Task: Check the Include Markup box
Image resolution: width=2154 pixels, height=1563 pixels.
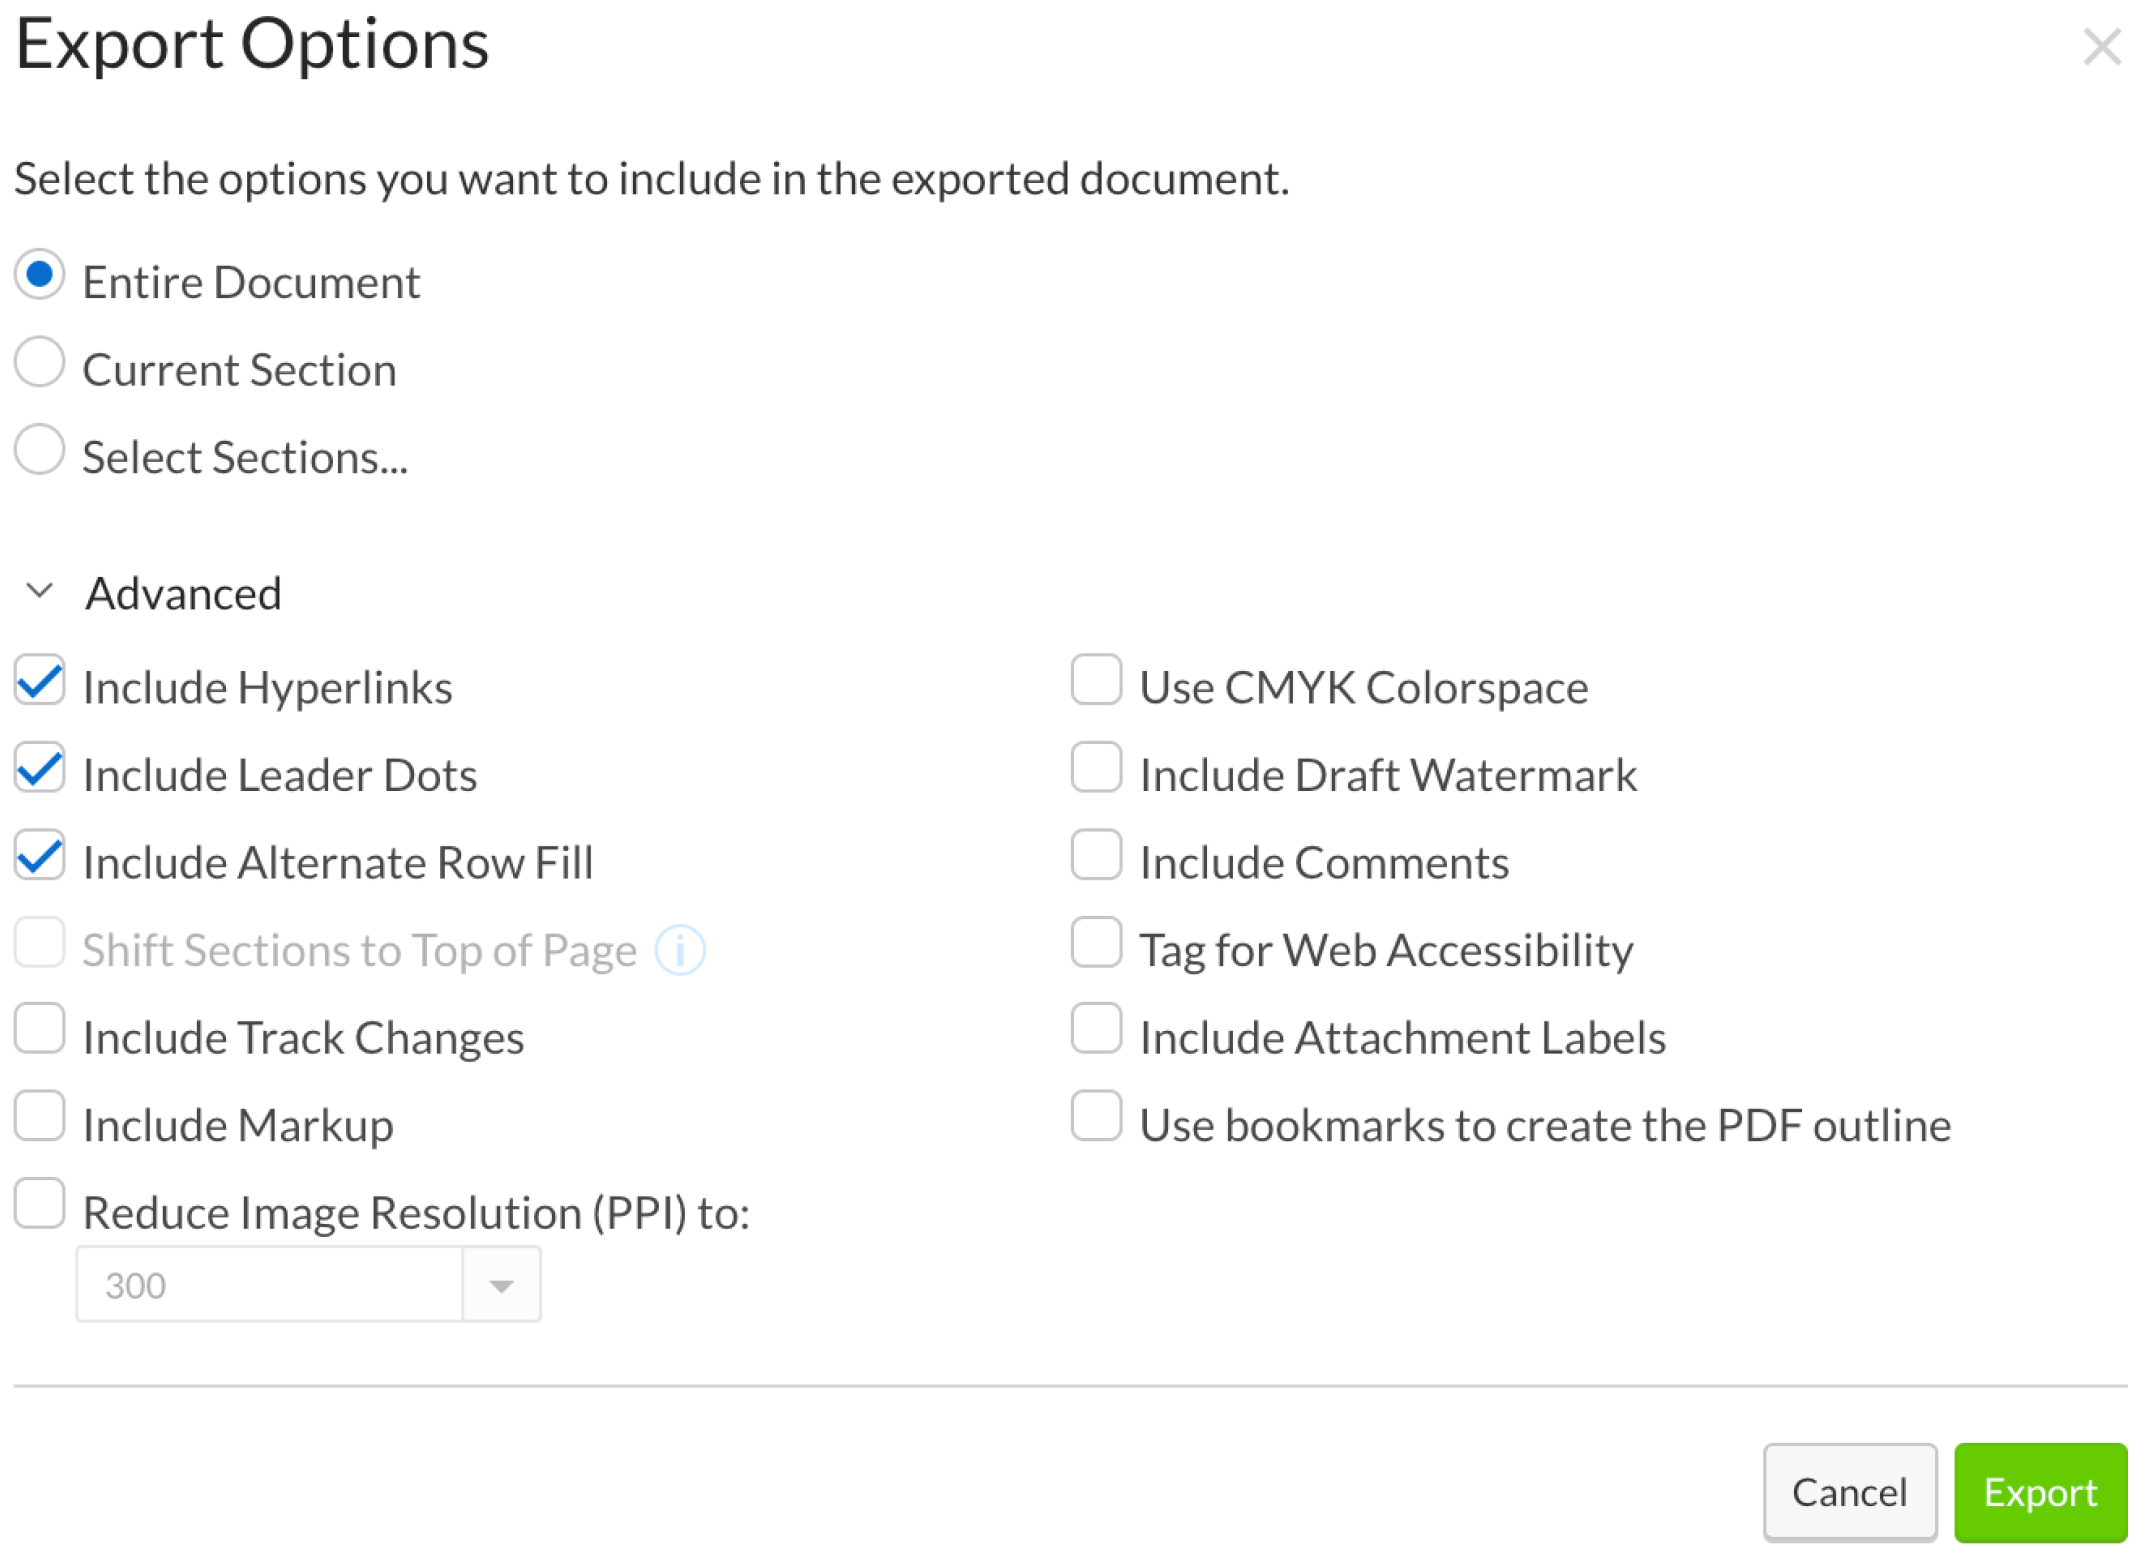Action: (x=40, y=1117)
